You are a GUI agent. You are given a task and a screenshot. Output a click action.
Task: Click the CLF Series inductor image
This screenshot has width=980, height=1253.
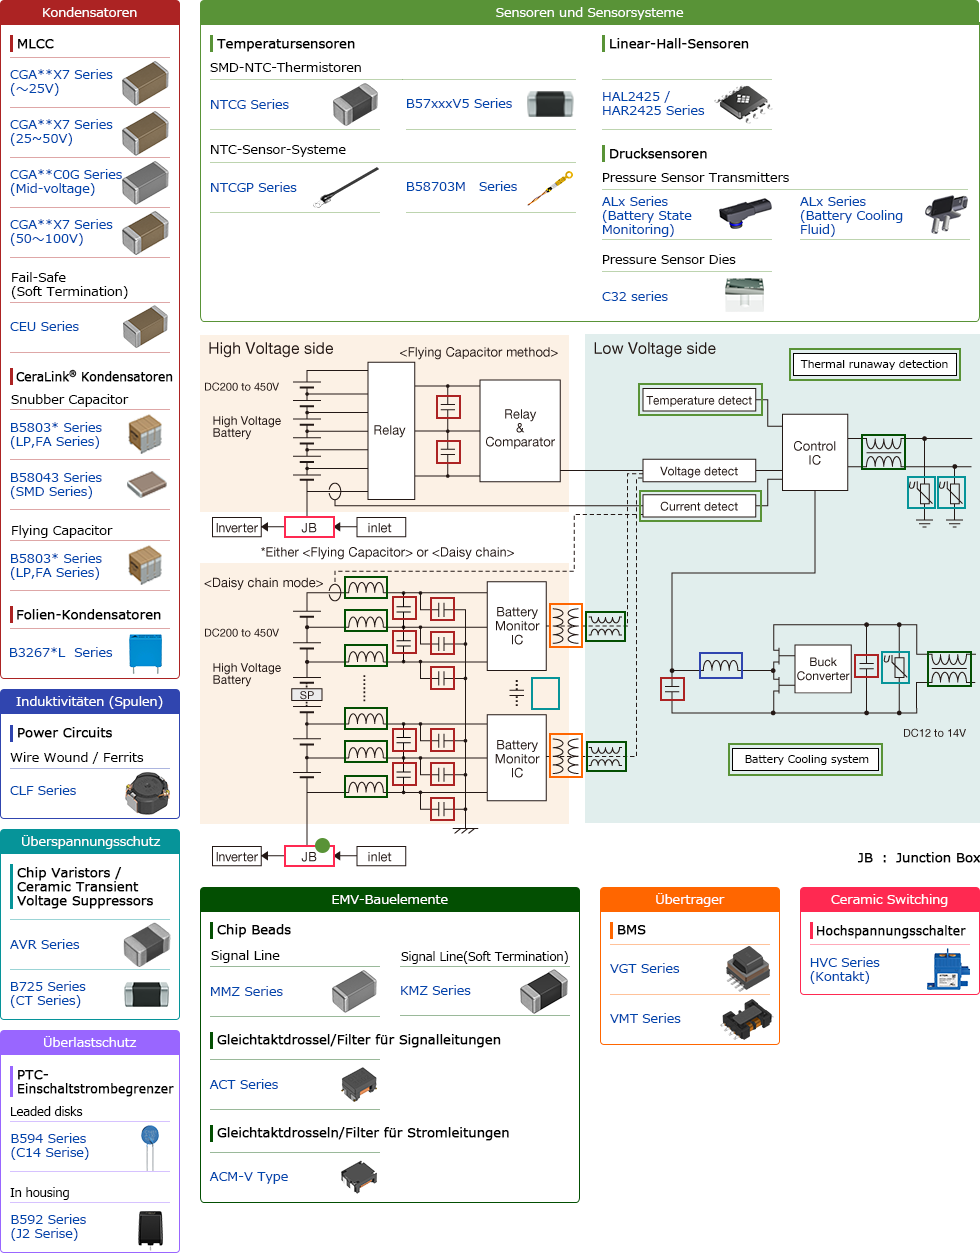(x=147, y=792)
